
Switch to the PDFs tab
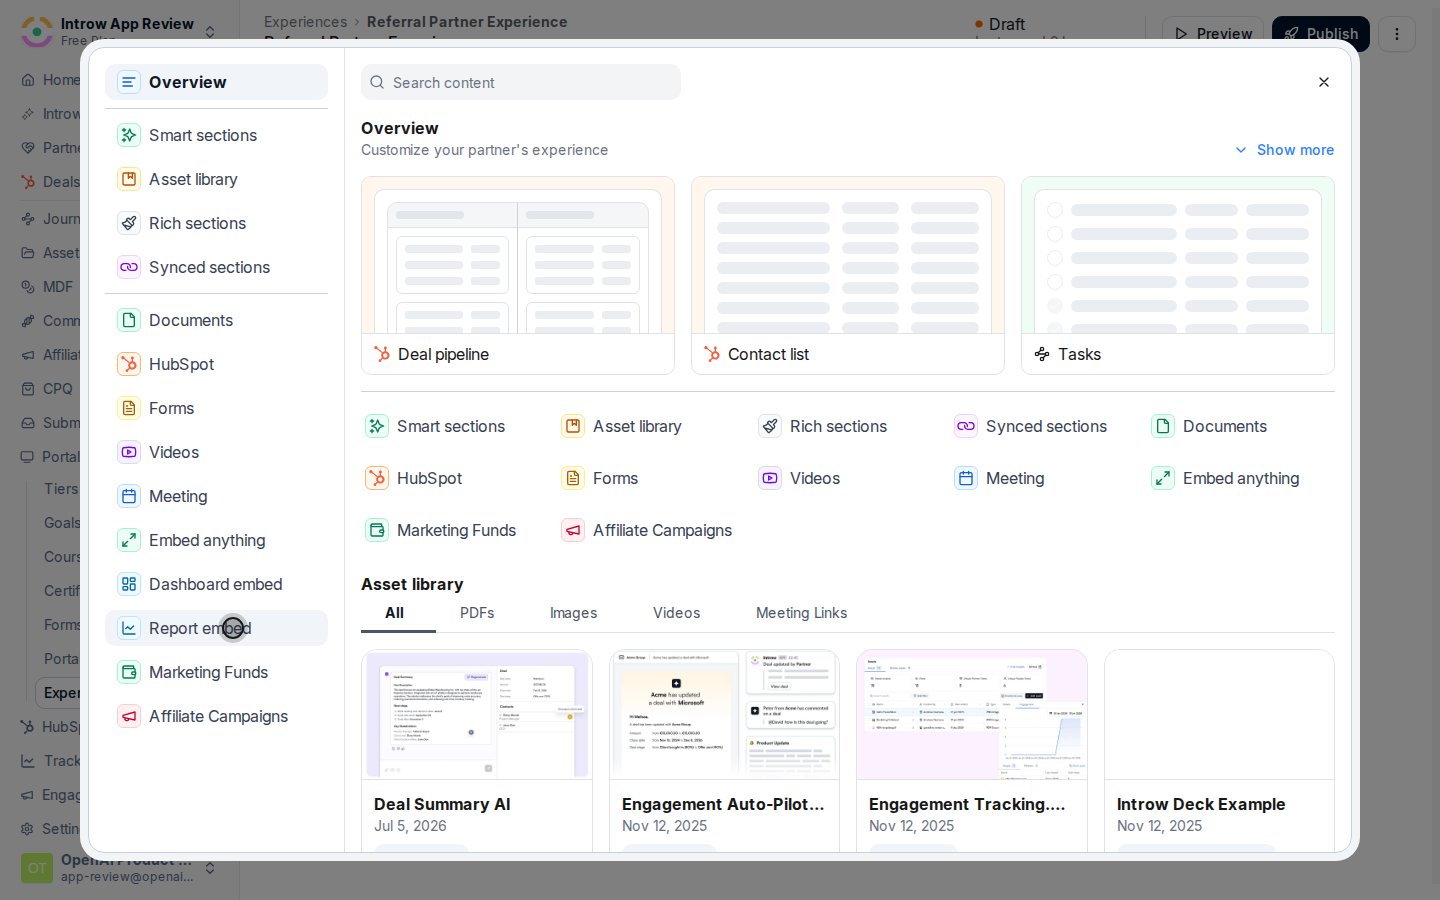pyautogui.click(x=477, y=613)
